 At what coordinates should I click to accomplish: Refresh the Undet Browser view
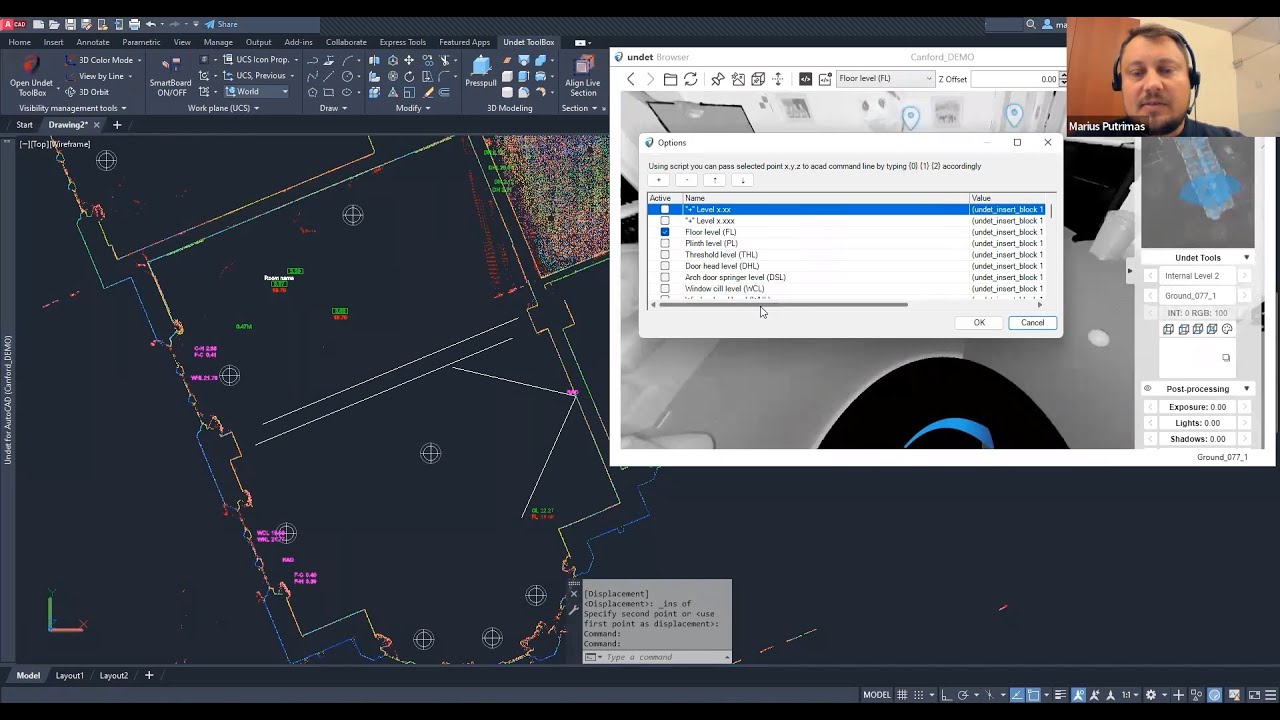click(690, 79)
